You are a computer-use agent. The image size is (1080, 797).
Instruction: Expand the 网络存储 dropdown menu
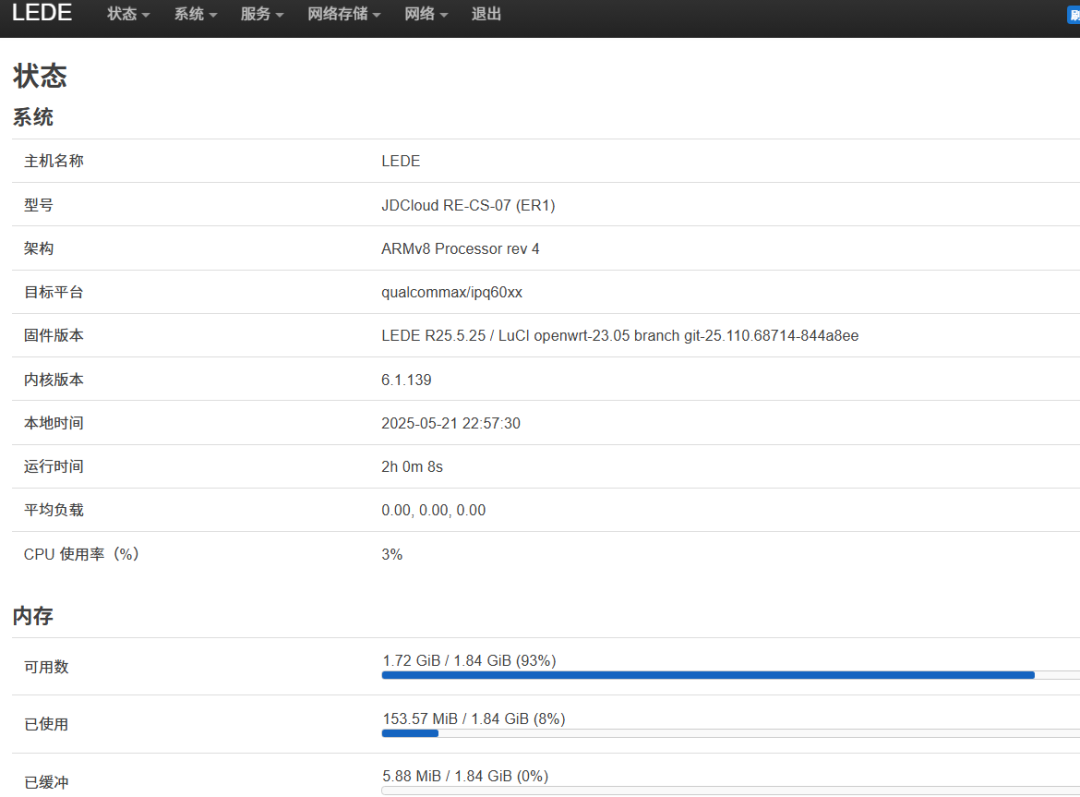tap(343, 14)
